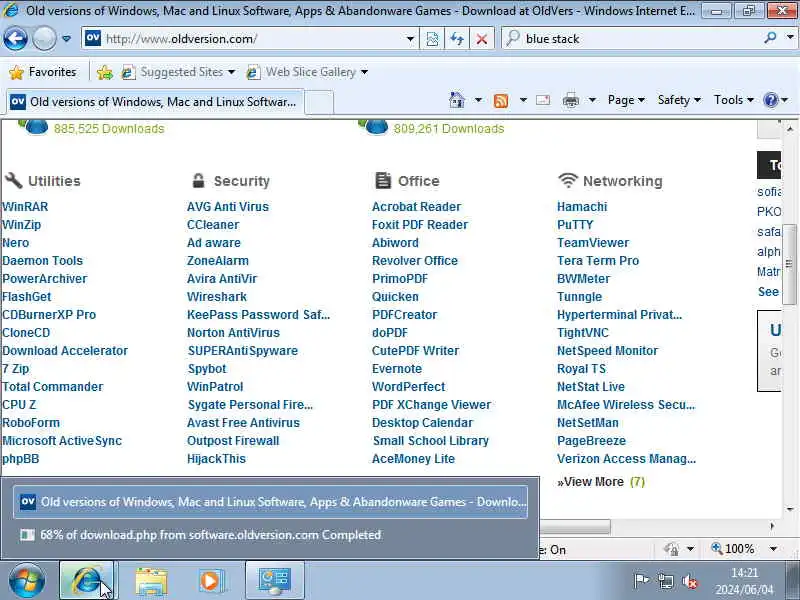The width and height of the screenshot is (800, 600).
Task: Click the Control Panel taskbar icon
Action: [x=274, y=581]
